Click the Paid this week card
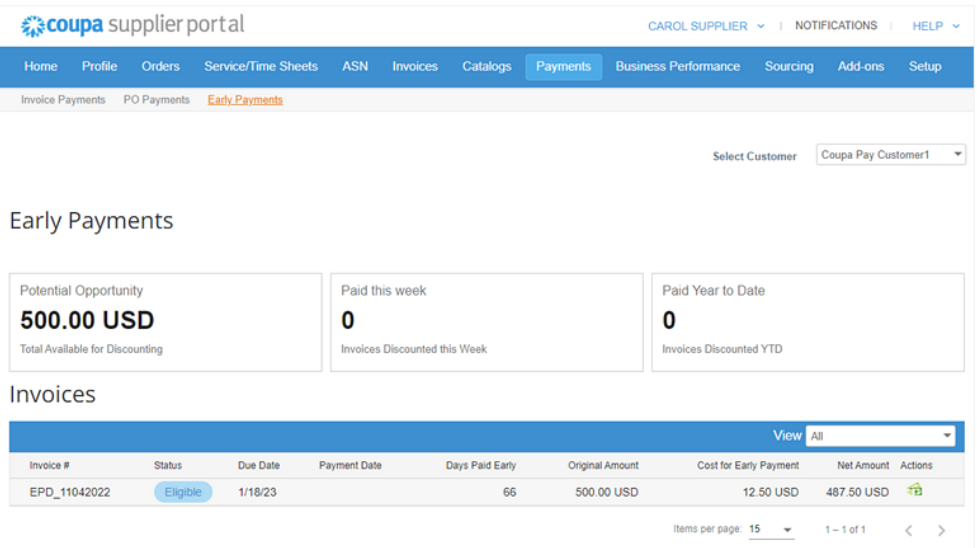The image size is (977, 548). tap(487, 322)
